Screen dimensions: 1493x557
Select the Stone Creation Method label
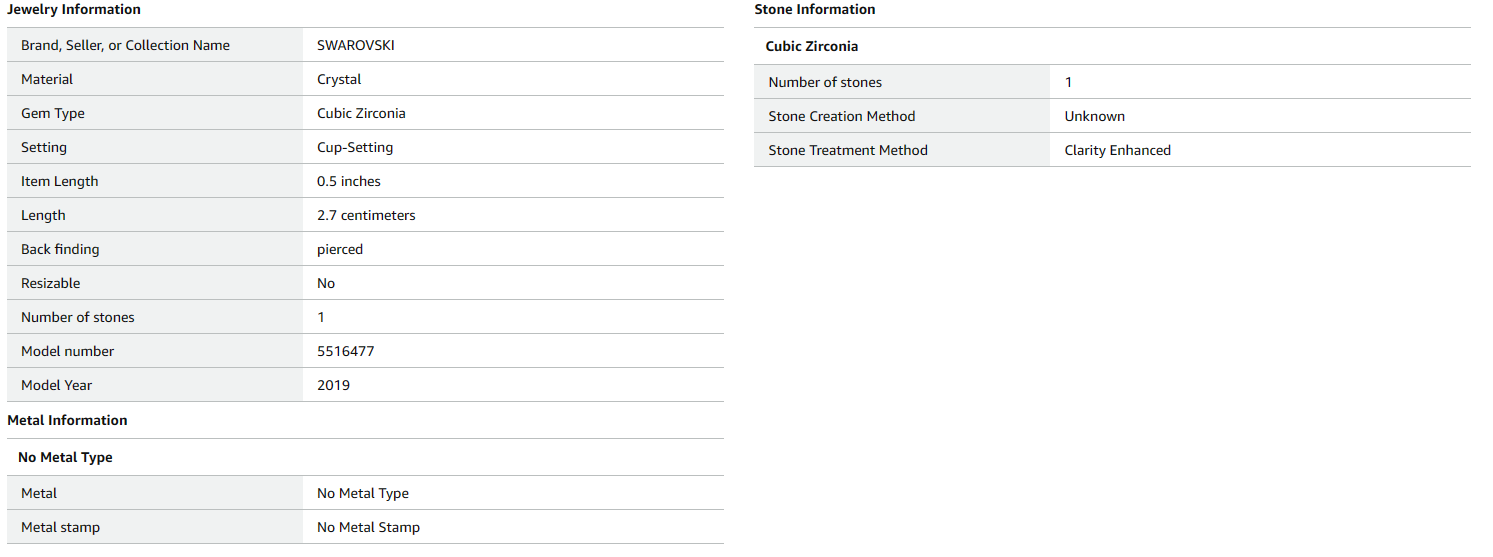coord(841,116)
